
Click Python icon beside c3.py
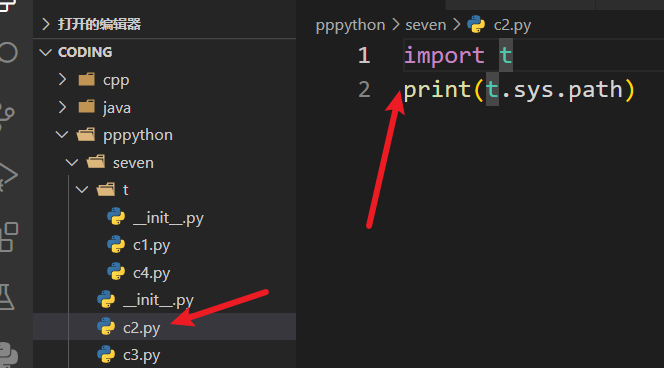(106, 354)
